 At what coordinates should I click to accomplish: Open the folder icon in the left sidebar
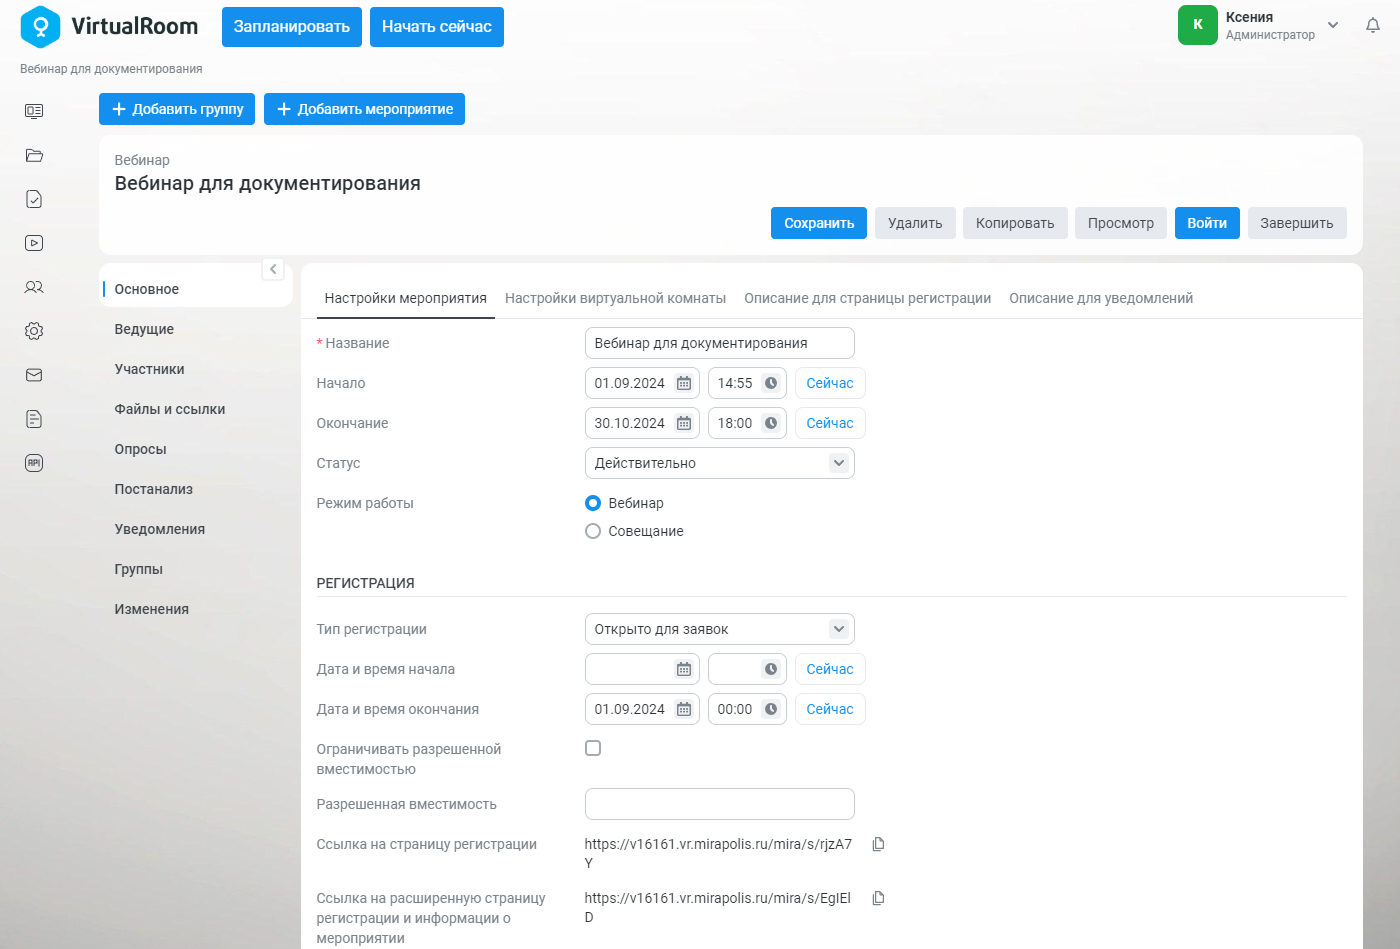pos(34,155)
